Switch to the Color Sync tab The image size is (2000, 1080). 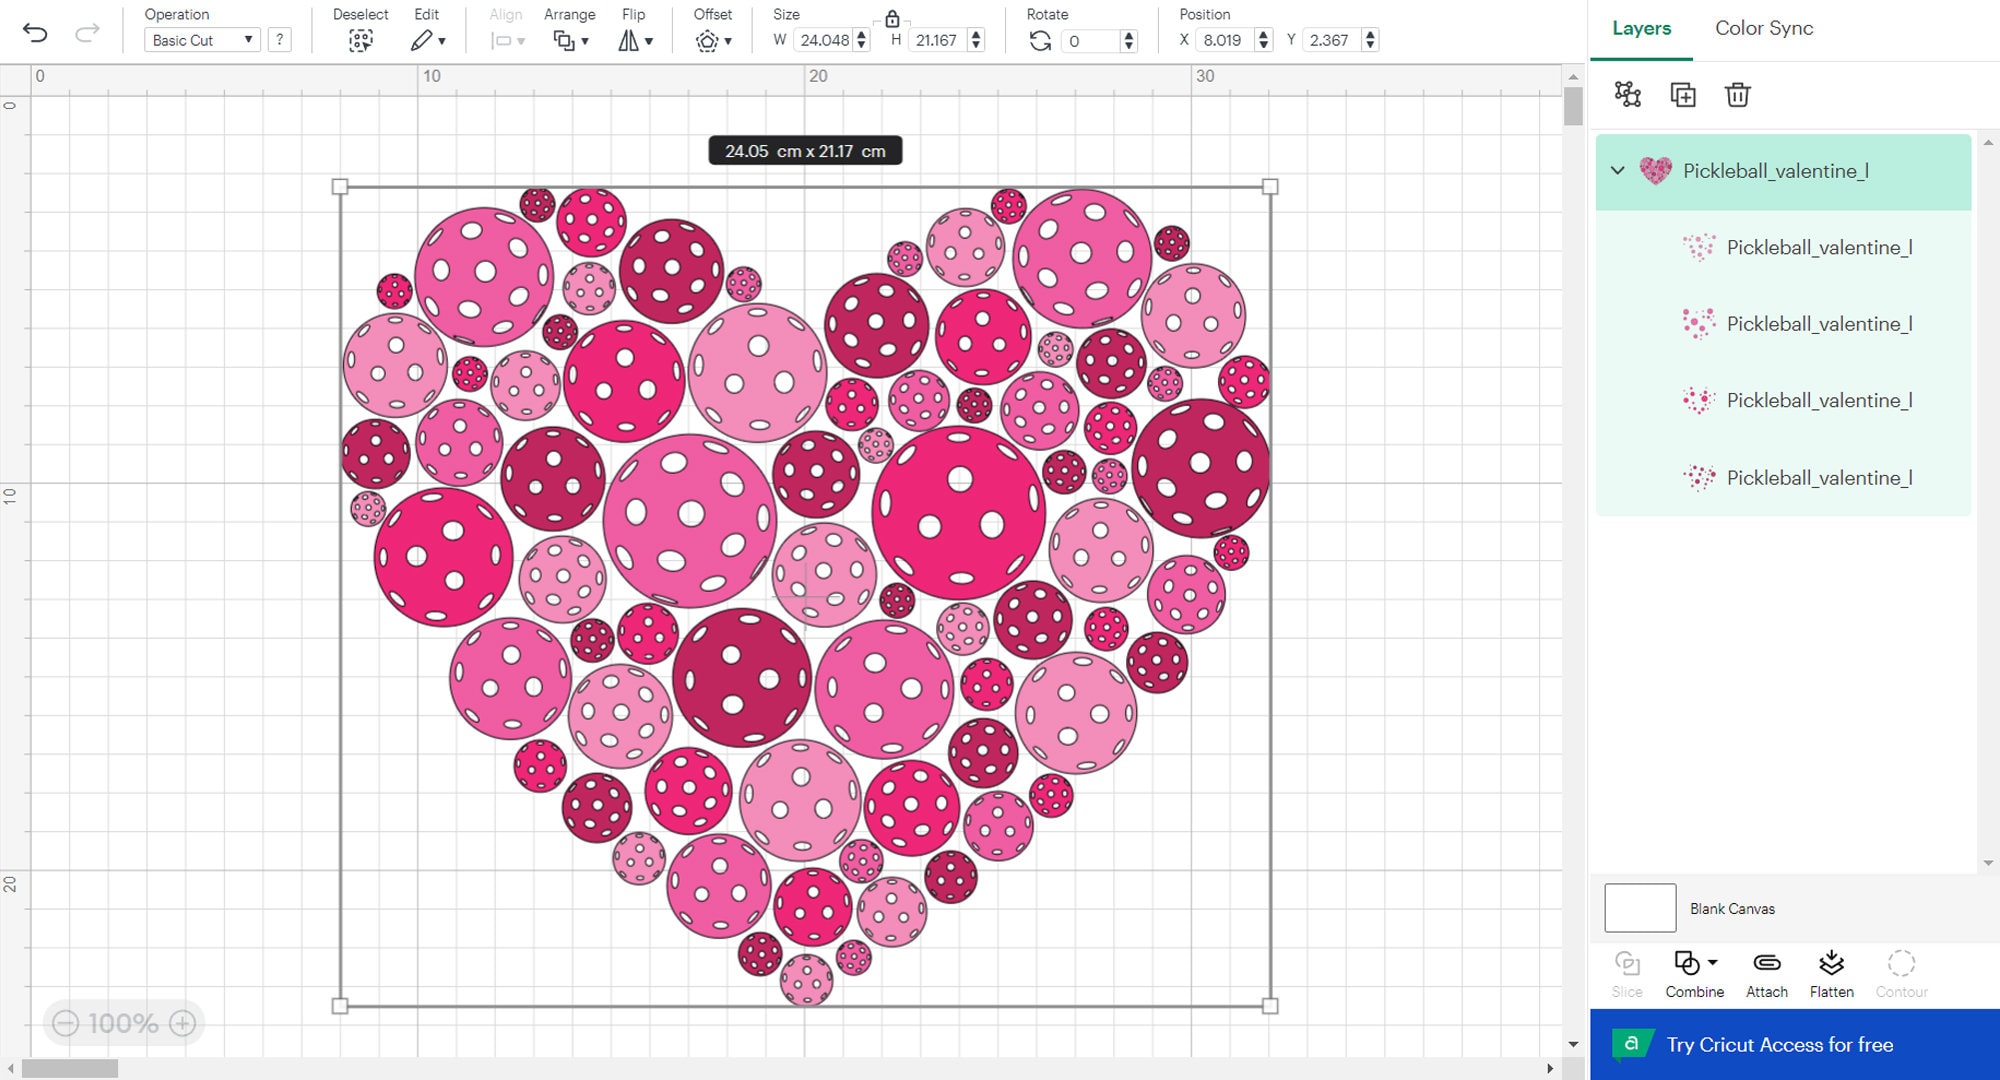click(1763, 28)
